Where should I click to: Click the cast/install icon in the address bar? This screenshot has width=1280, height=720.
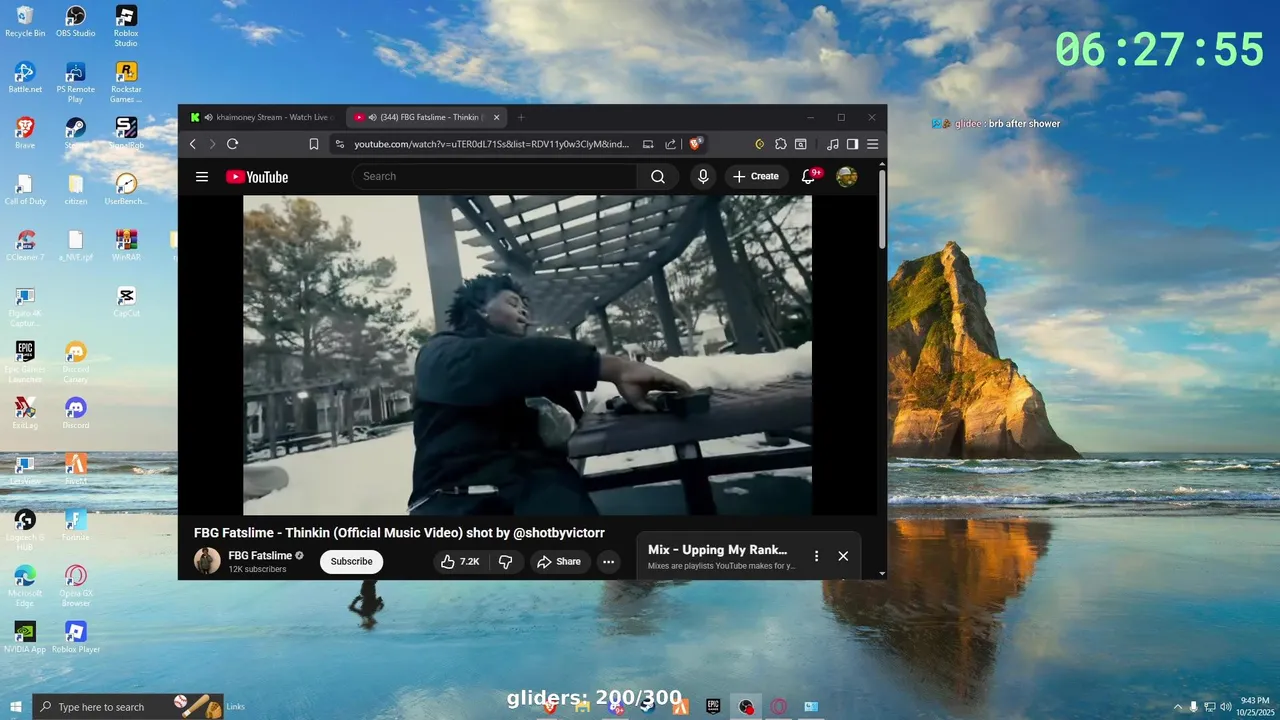pyautogui.click(x=648, y=144)
